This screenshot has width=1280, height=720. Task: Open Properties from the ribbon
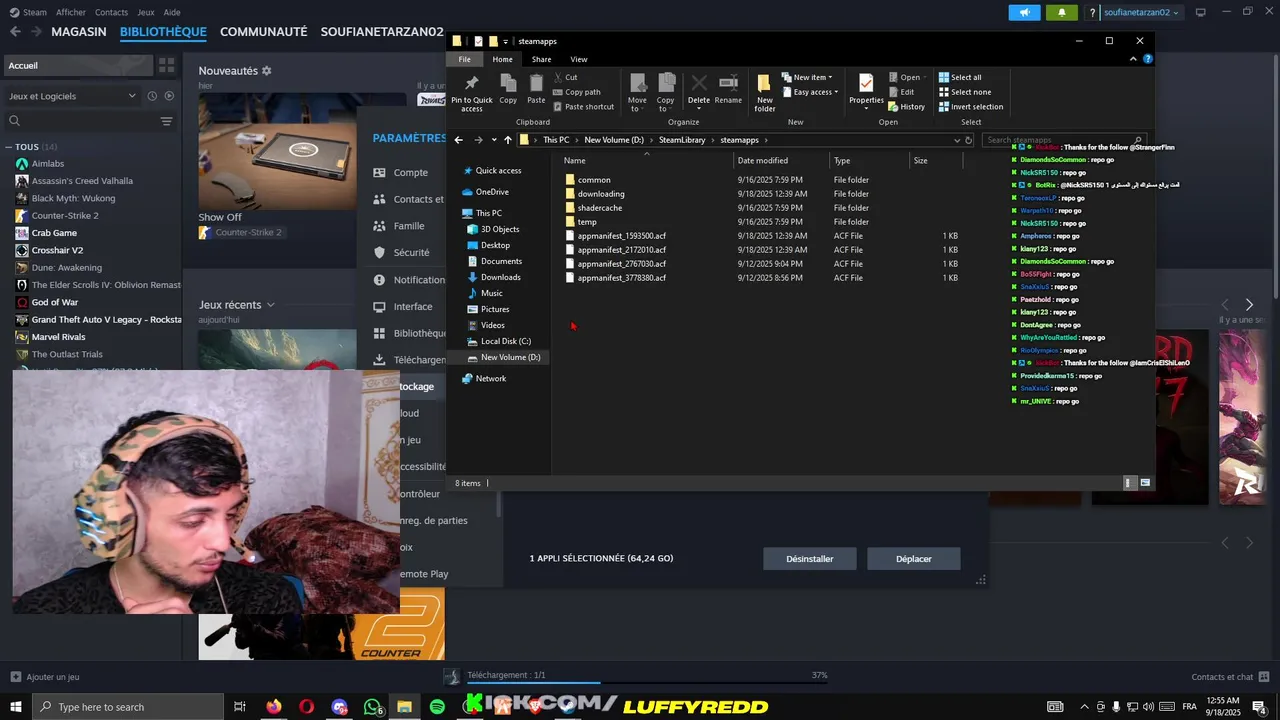tap(866, 89)
